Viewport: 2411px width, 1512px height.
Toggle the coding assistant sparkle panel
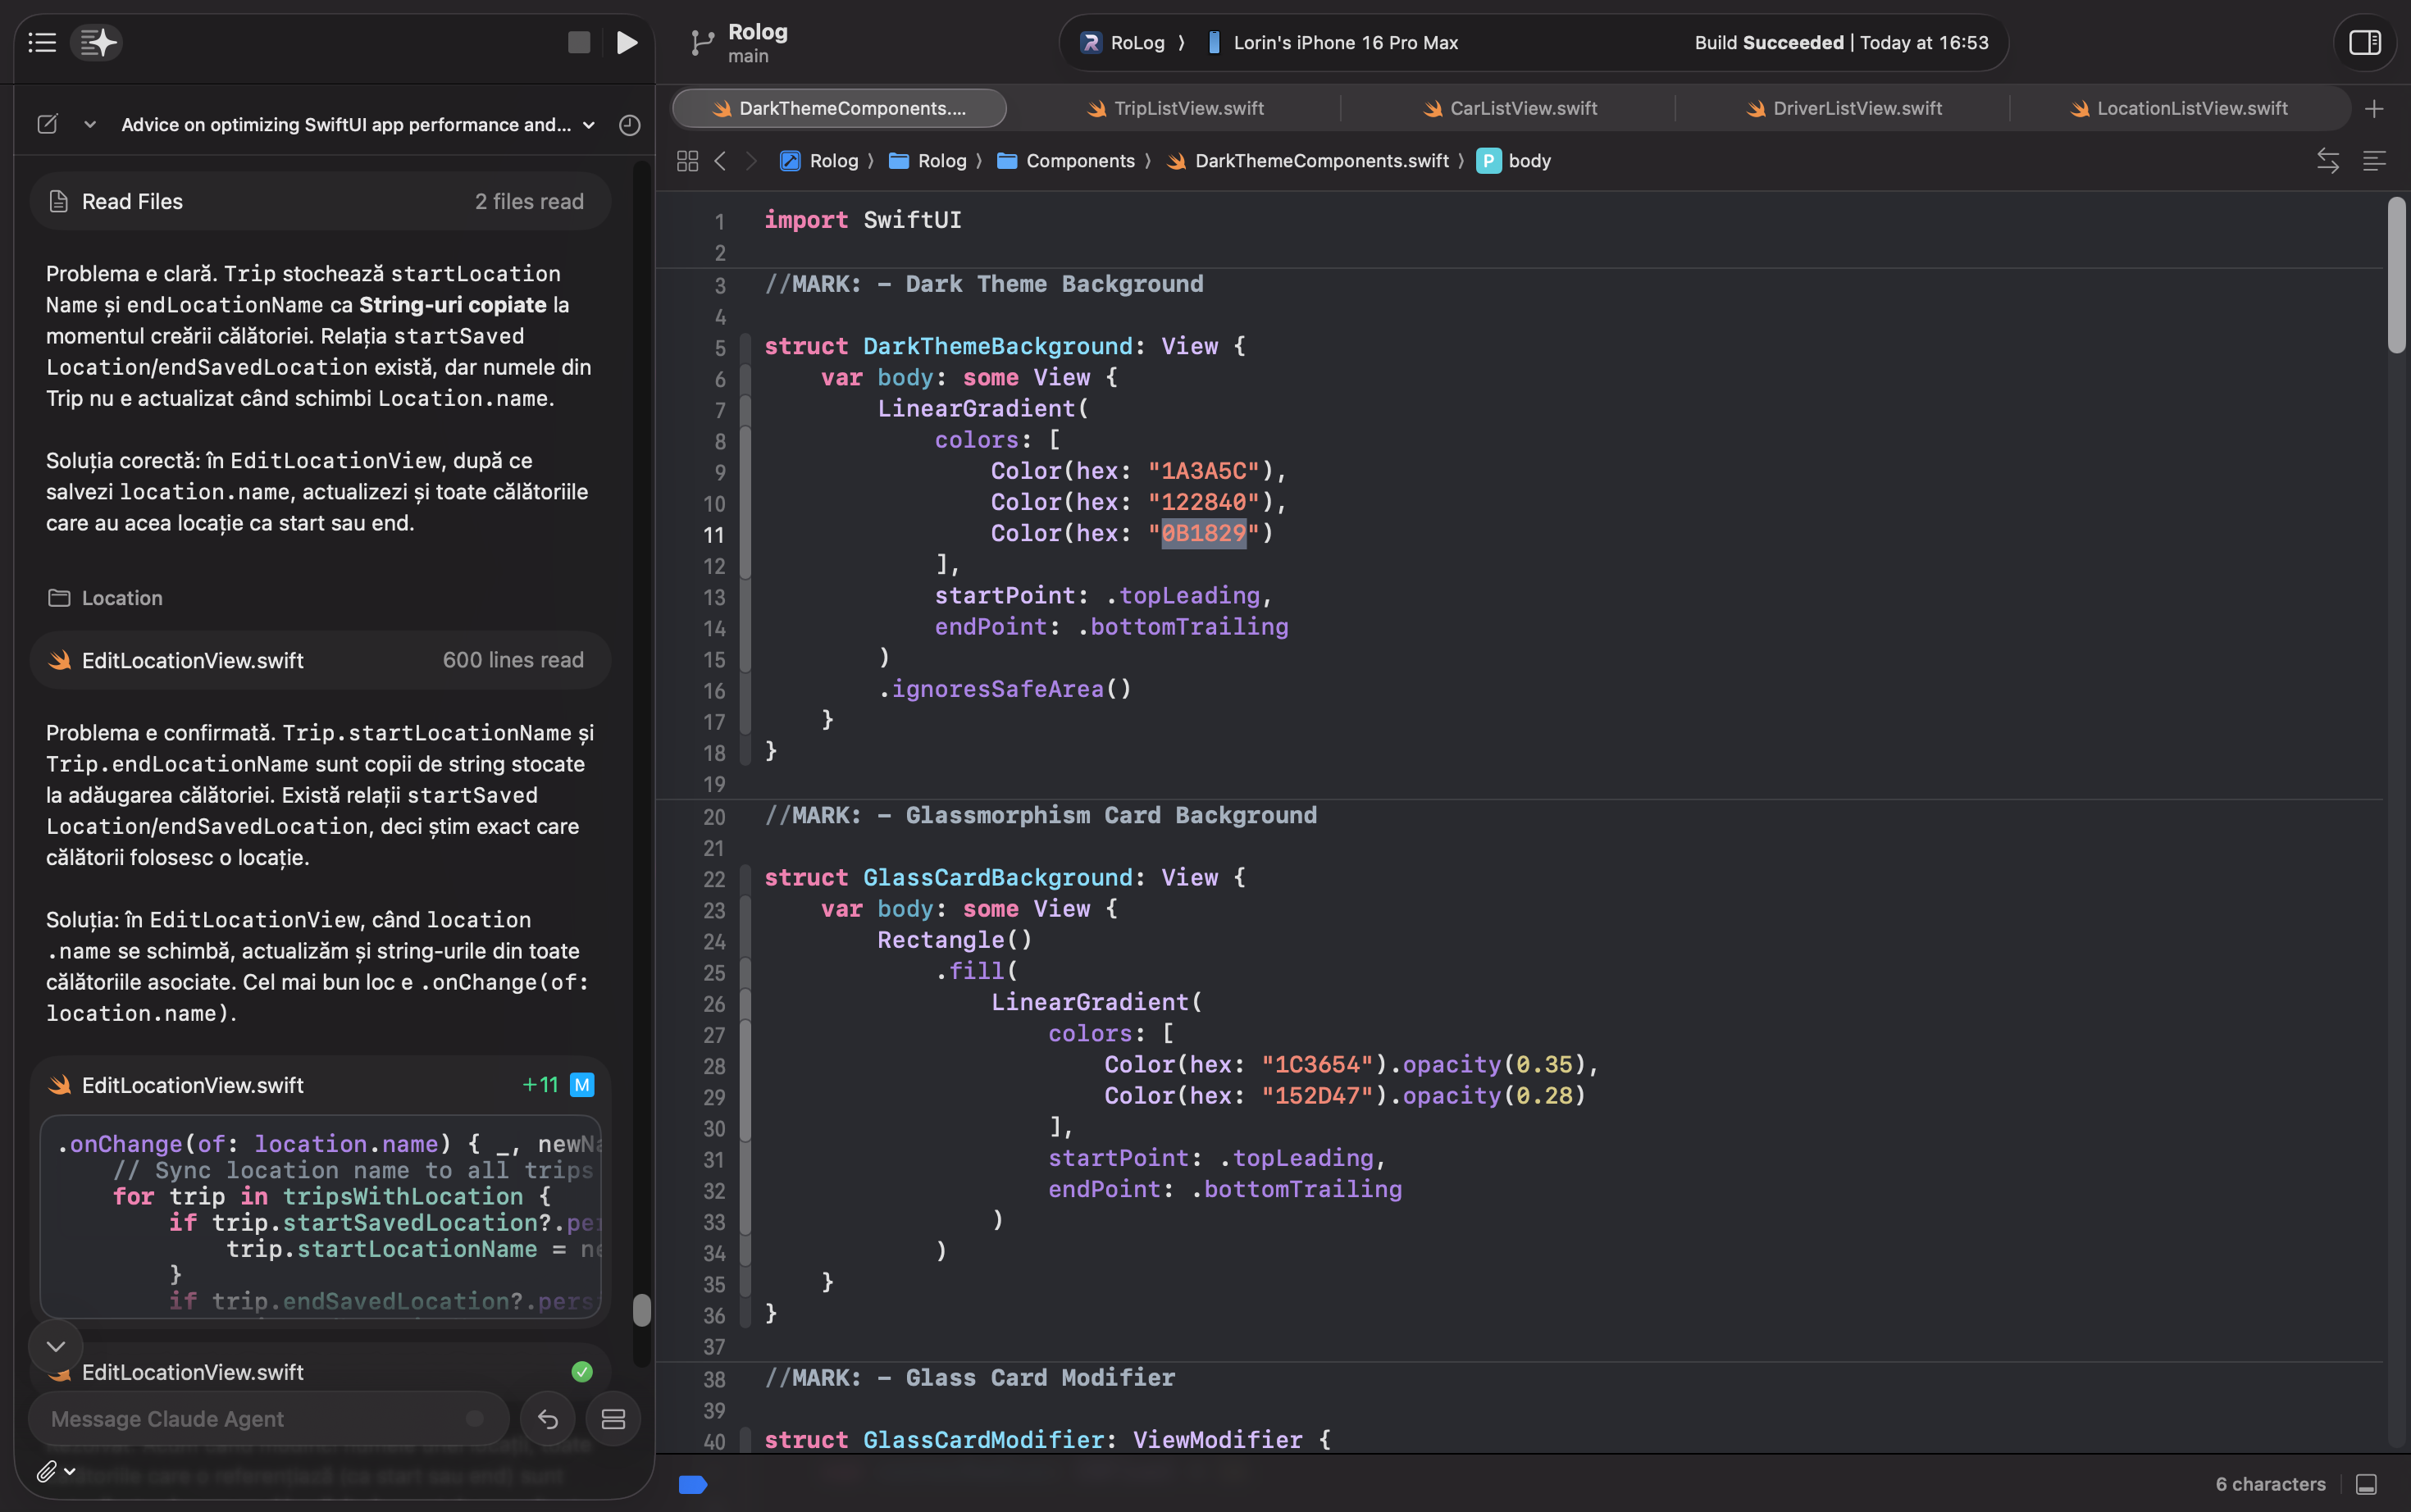pos(98,42)
